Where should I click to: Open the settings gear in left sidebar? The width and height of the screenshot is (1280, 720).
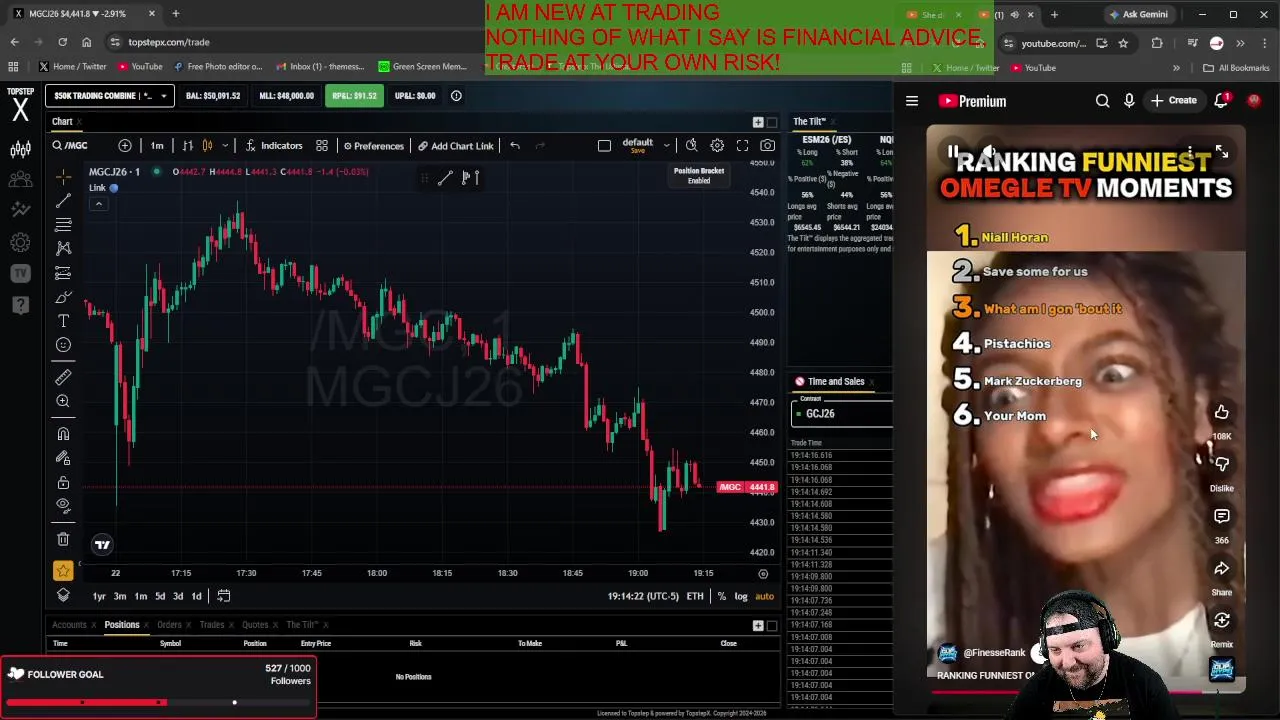20,242
